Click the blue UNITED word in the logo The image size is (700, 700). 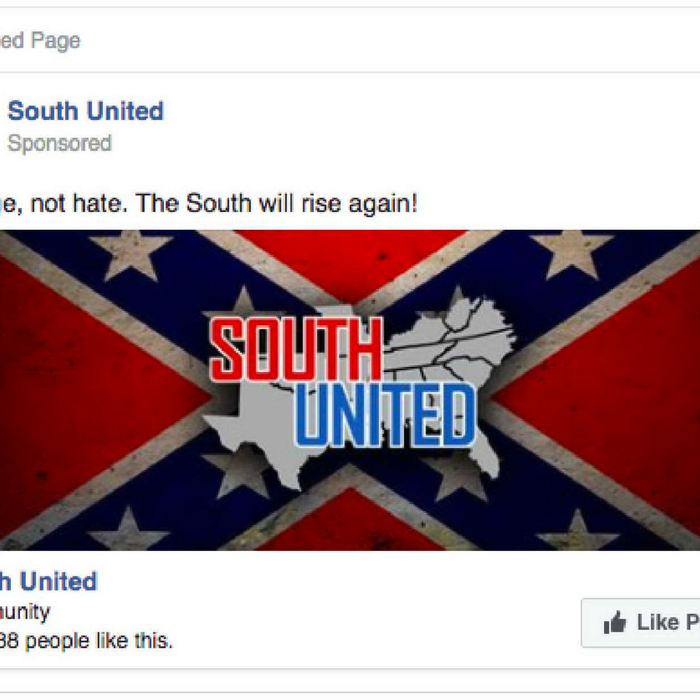(x=385, y=415)
